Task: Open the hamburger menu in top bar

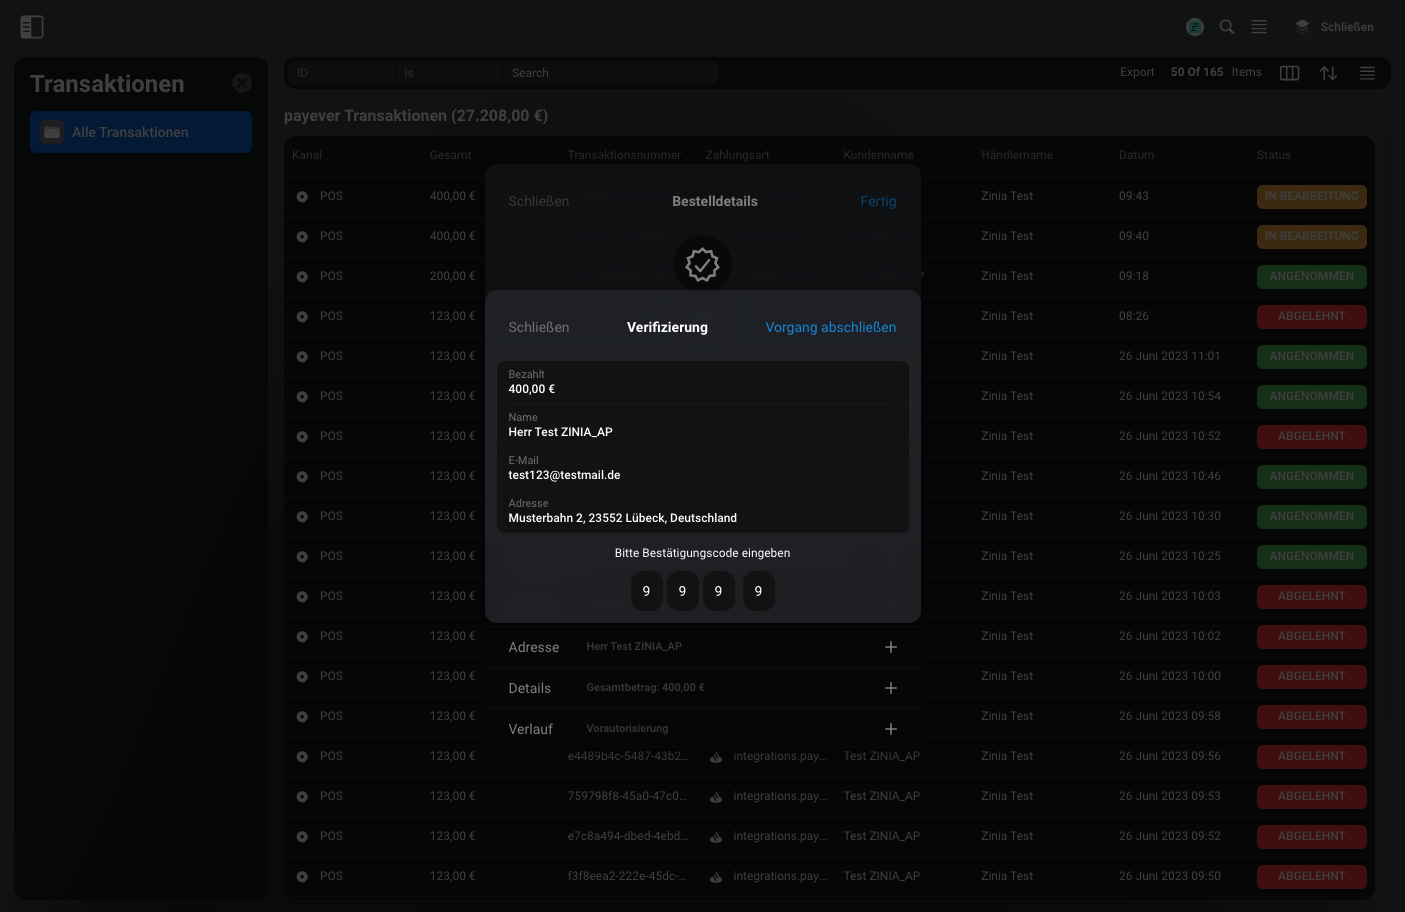Action: (1259, 27)
